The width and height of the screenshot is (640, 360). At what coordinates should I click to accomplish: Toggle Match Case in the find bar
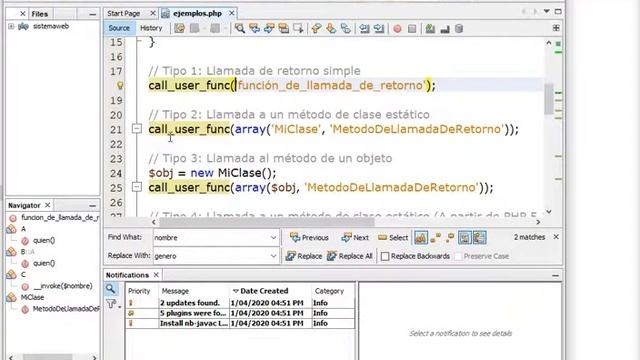(x=420, y=238)
